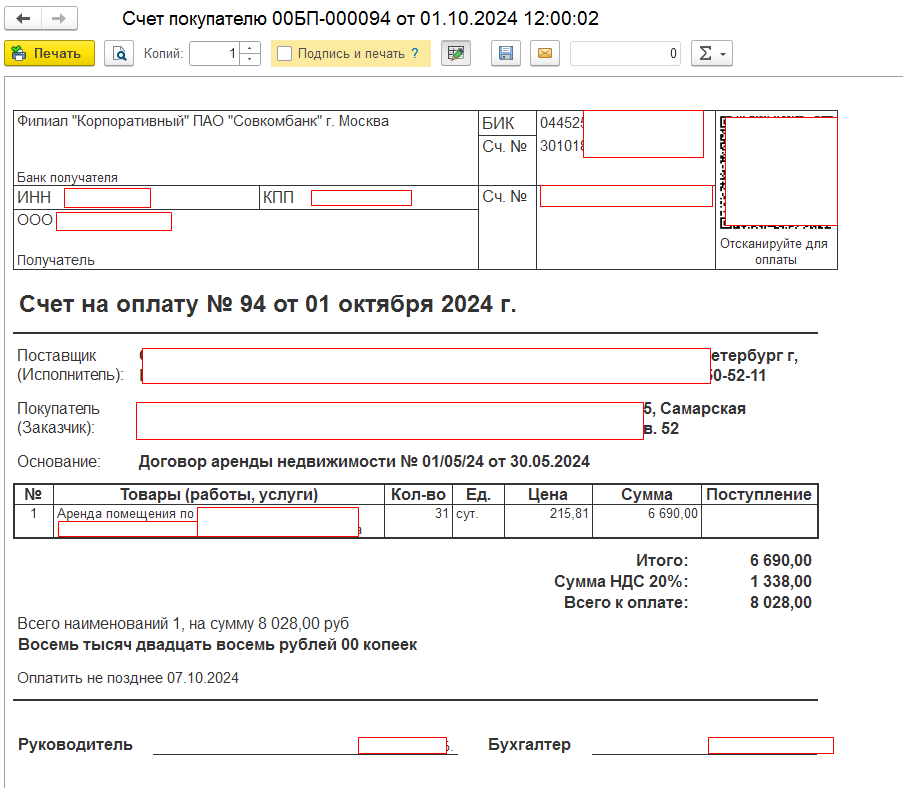Click the Основание label
This screenshot has width=903, height=788.
(x=59, y=462)
